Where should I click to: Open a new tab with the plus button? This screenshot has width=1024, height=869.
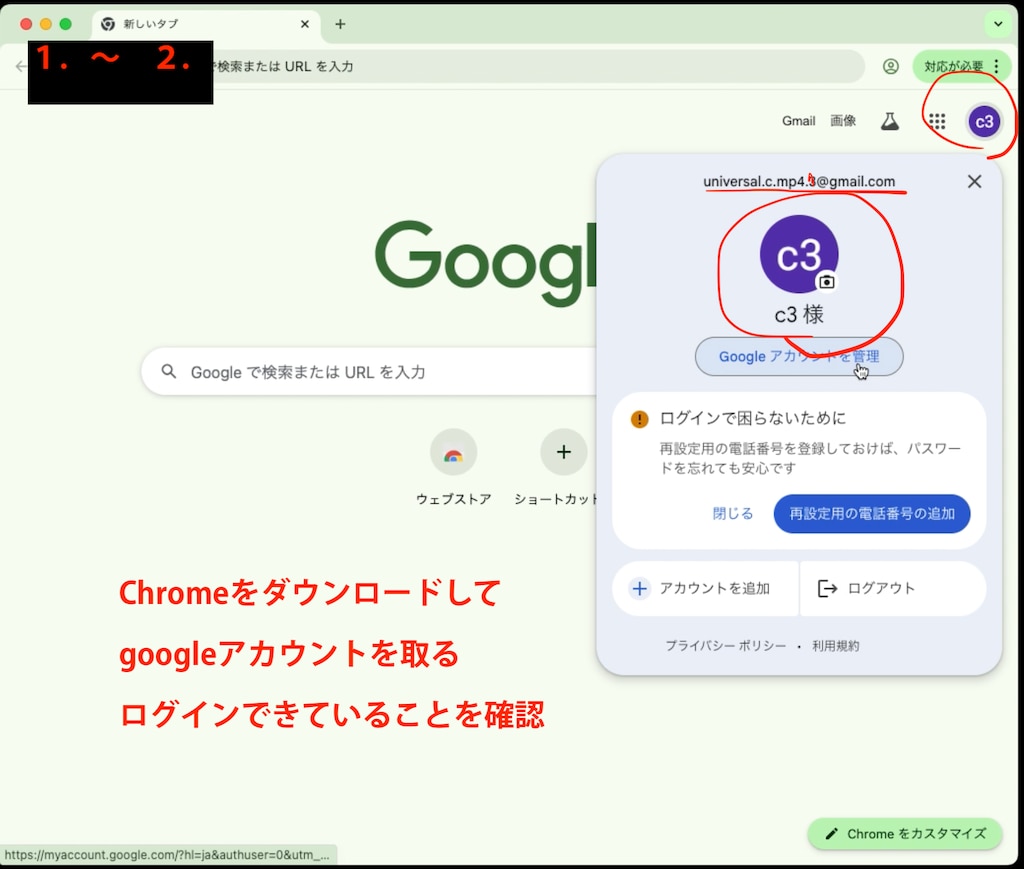tap(342, 24)
